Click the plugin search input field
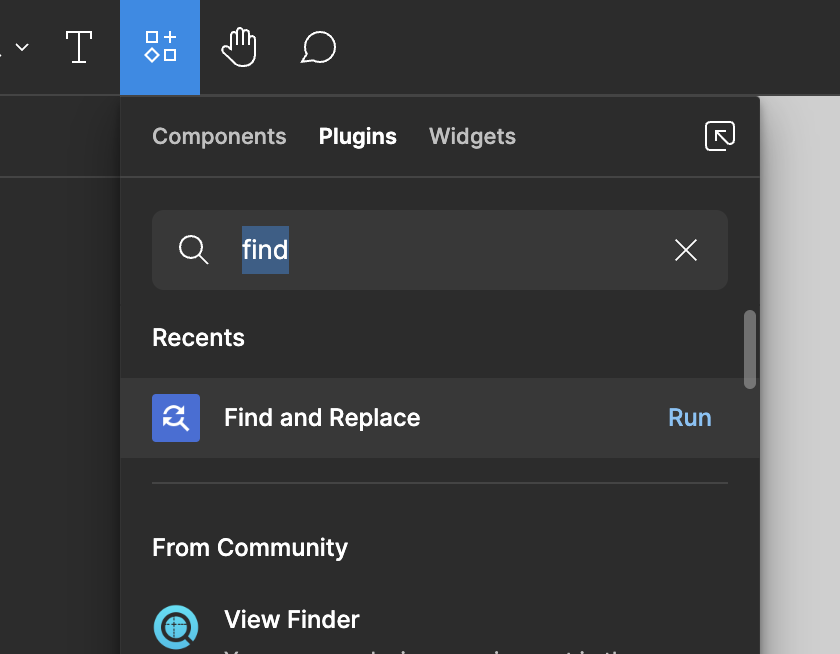The width and height of the screenshot is (840, 654). pyautogui.click(x=440, y=250)
